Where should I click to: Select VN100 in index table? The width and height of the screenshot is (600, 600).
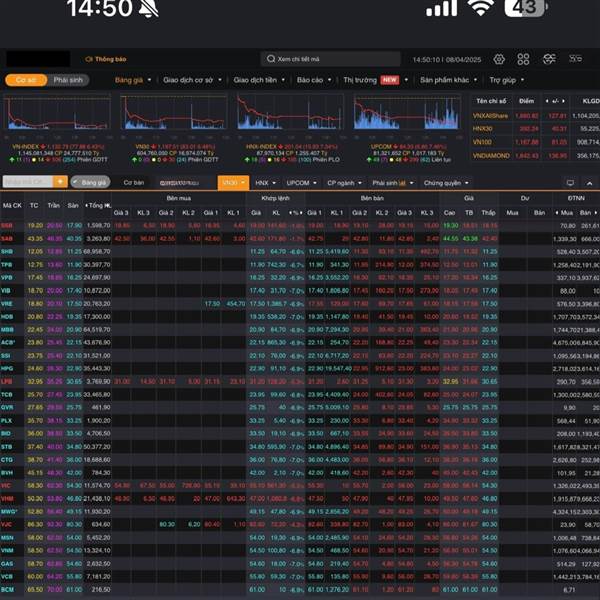tap(482, 142)
